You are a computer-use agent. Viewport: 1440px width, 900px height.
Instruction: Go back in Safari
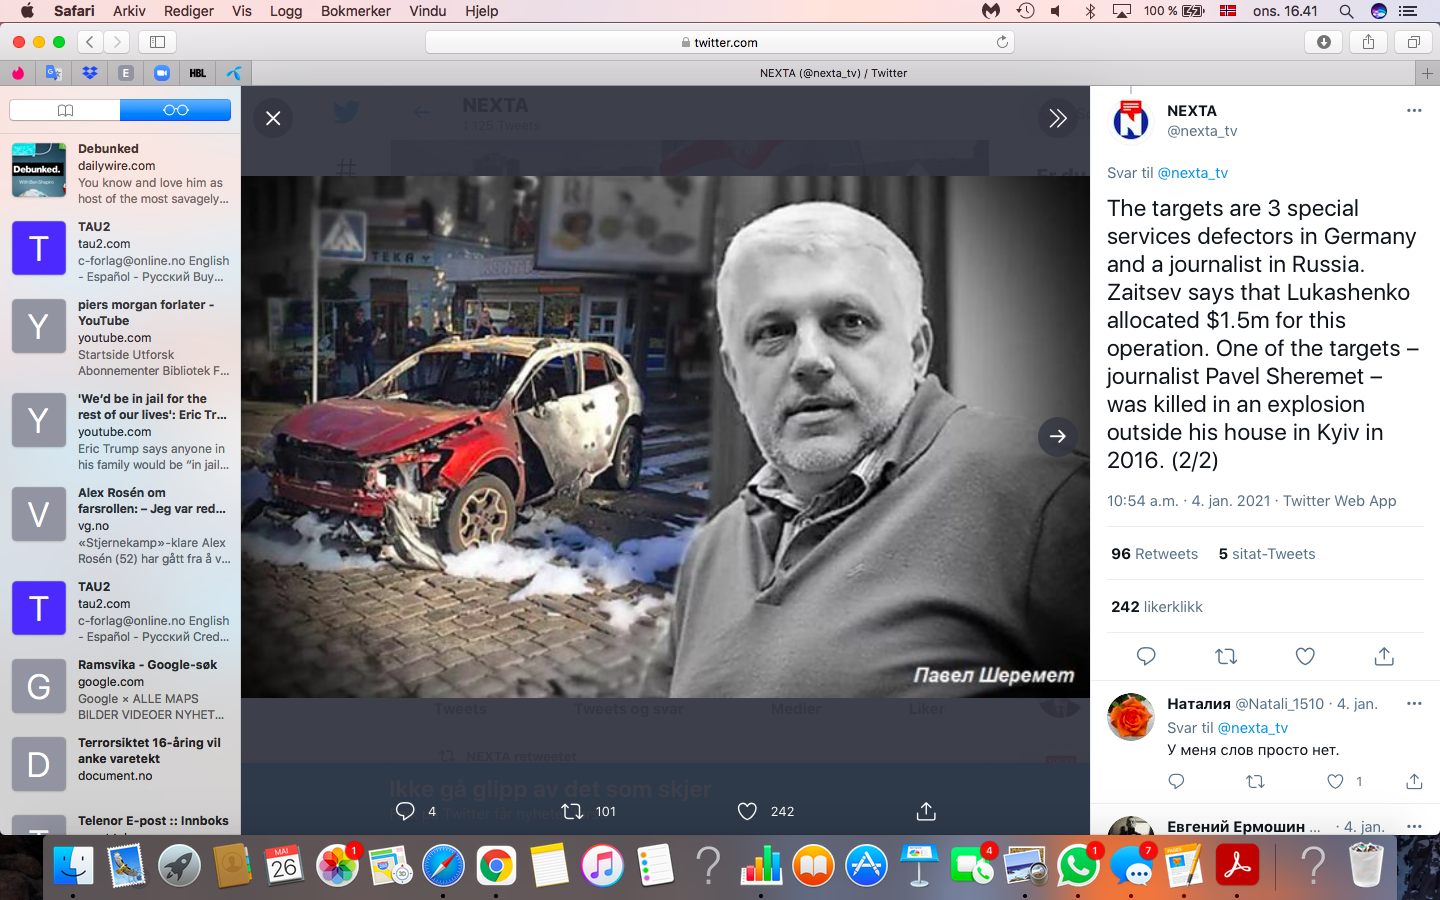coord(90,42)
